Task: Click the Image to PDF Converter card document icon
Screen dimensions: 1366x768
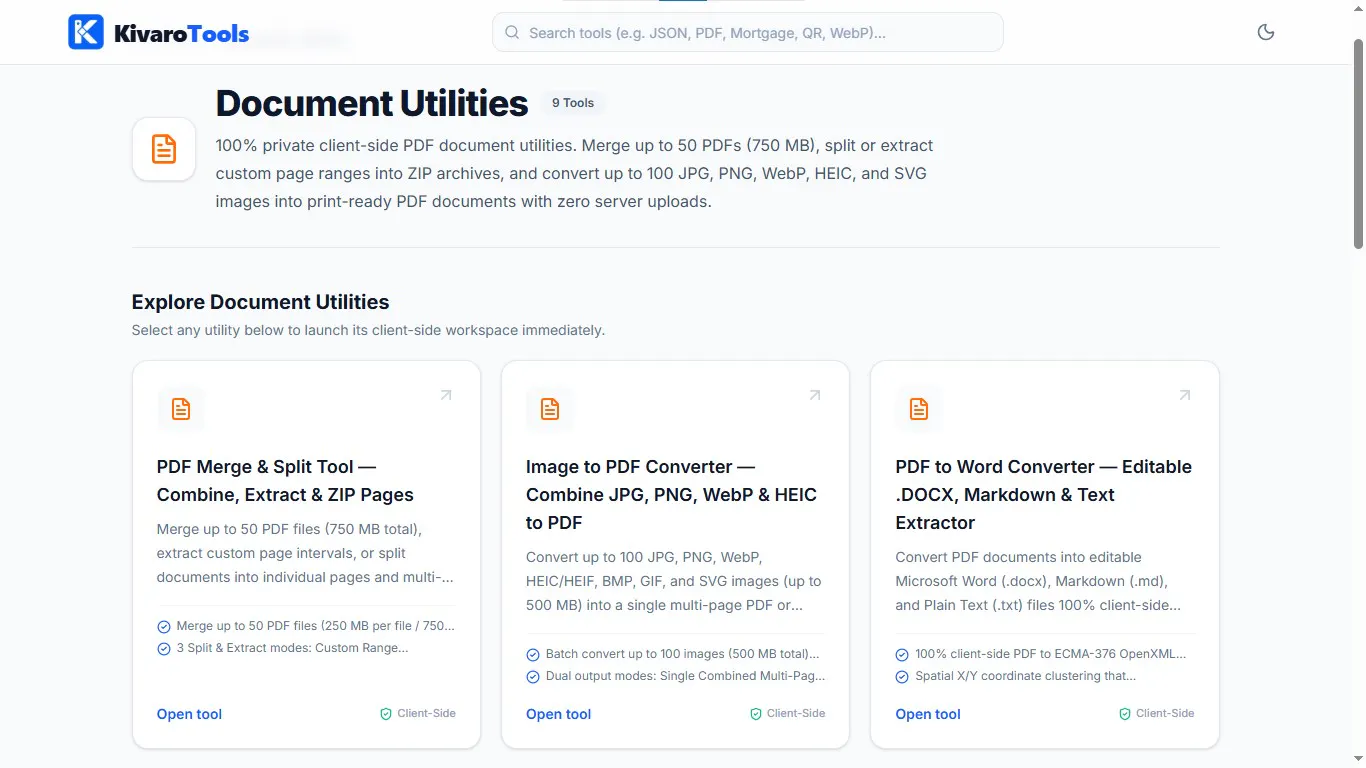Action: 550,409
